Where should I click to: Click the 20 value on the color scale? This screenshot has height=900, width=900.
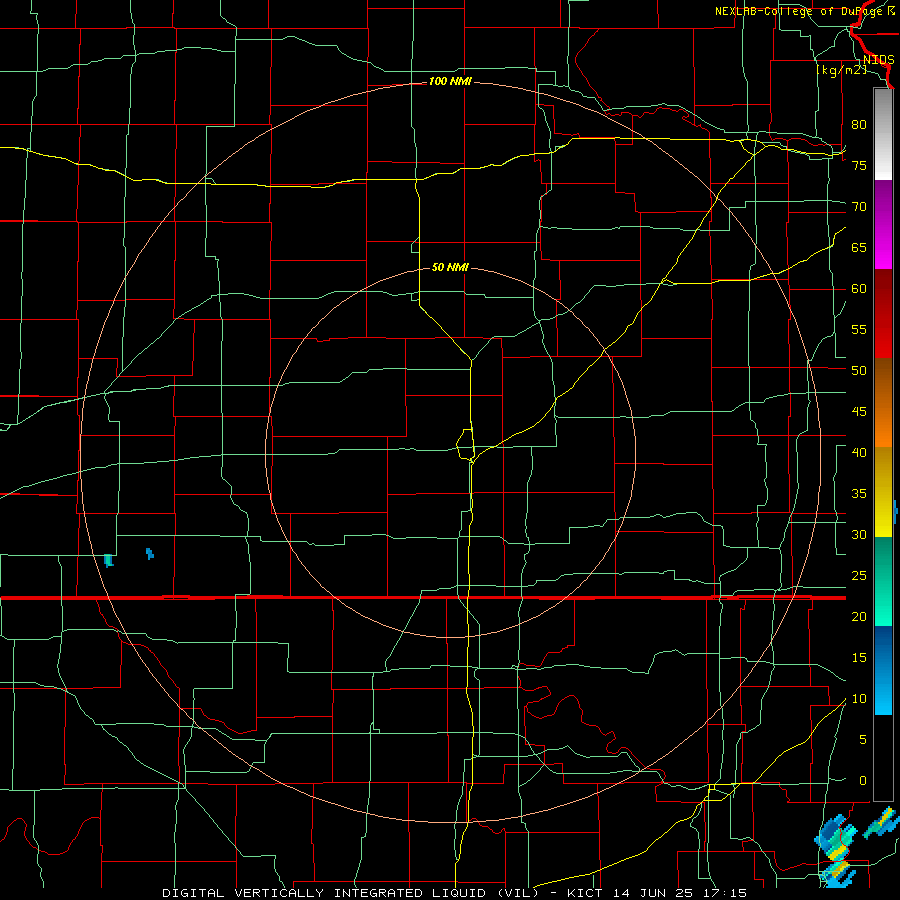pos(859,616)
